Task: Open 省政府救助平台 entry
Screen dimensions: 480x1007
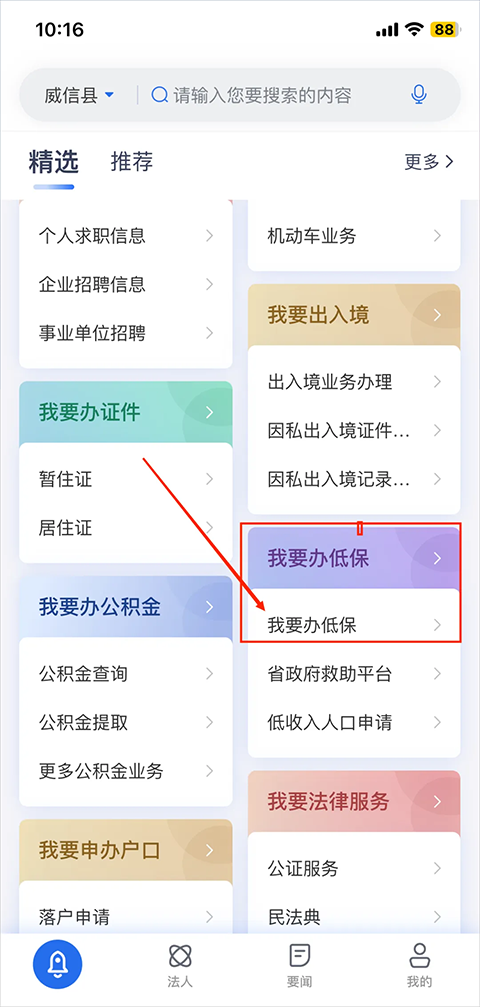Action: pos(354,674)
